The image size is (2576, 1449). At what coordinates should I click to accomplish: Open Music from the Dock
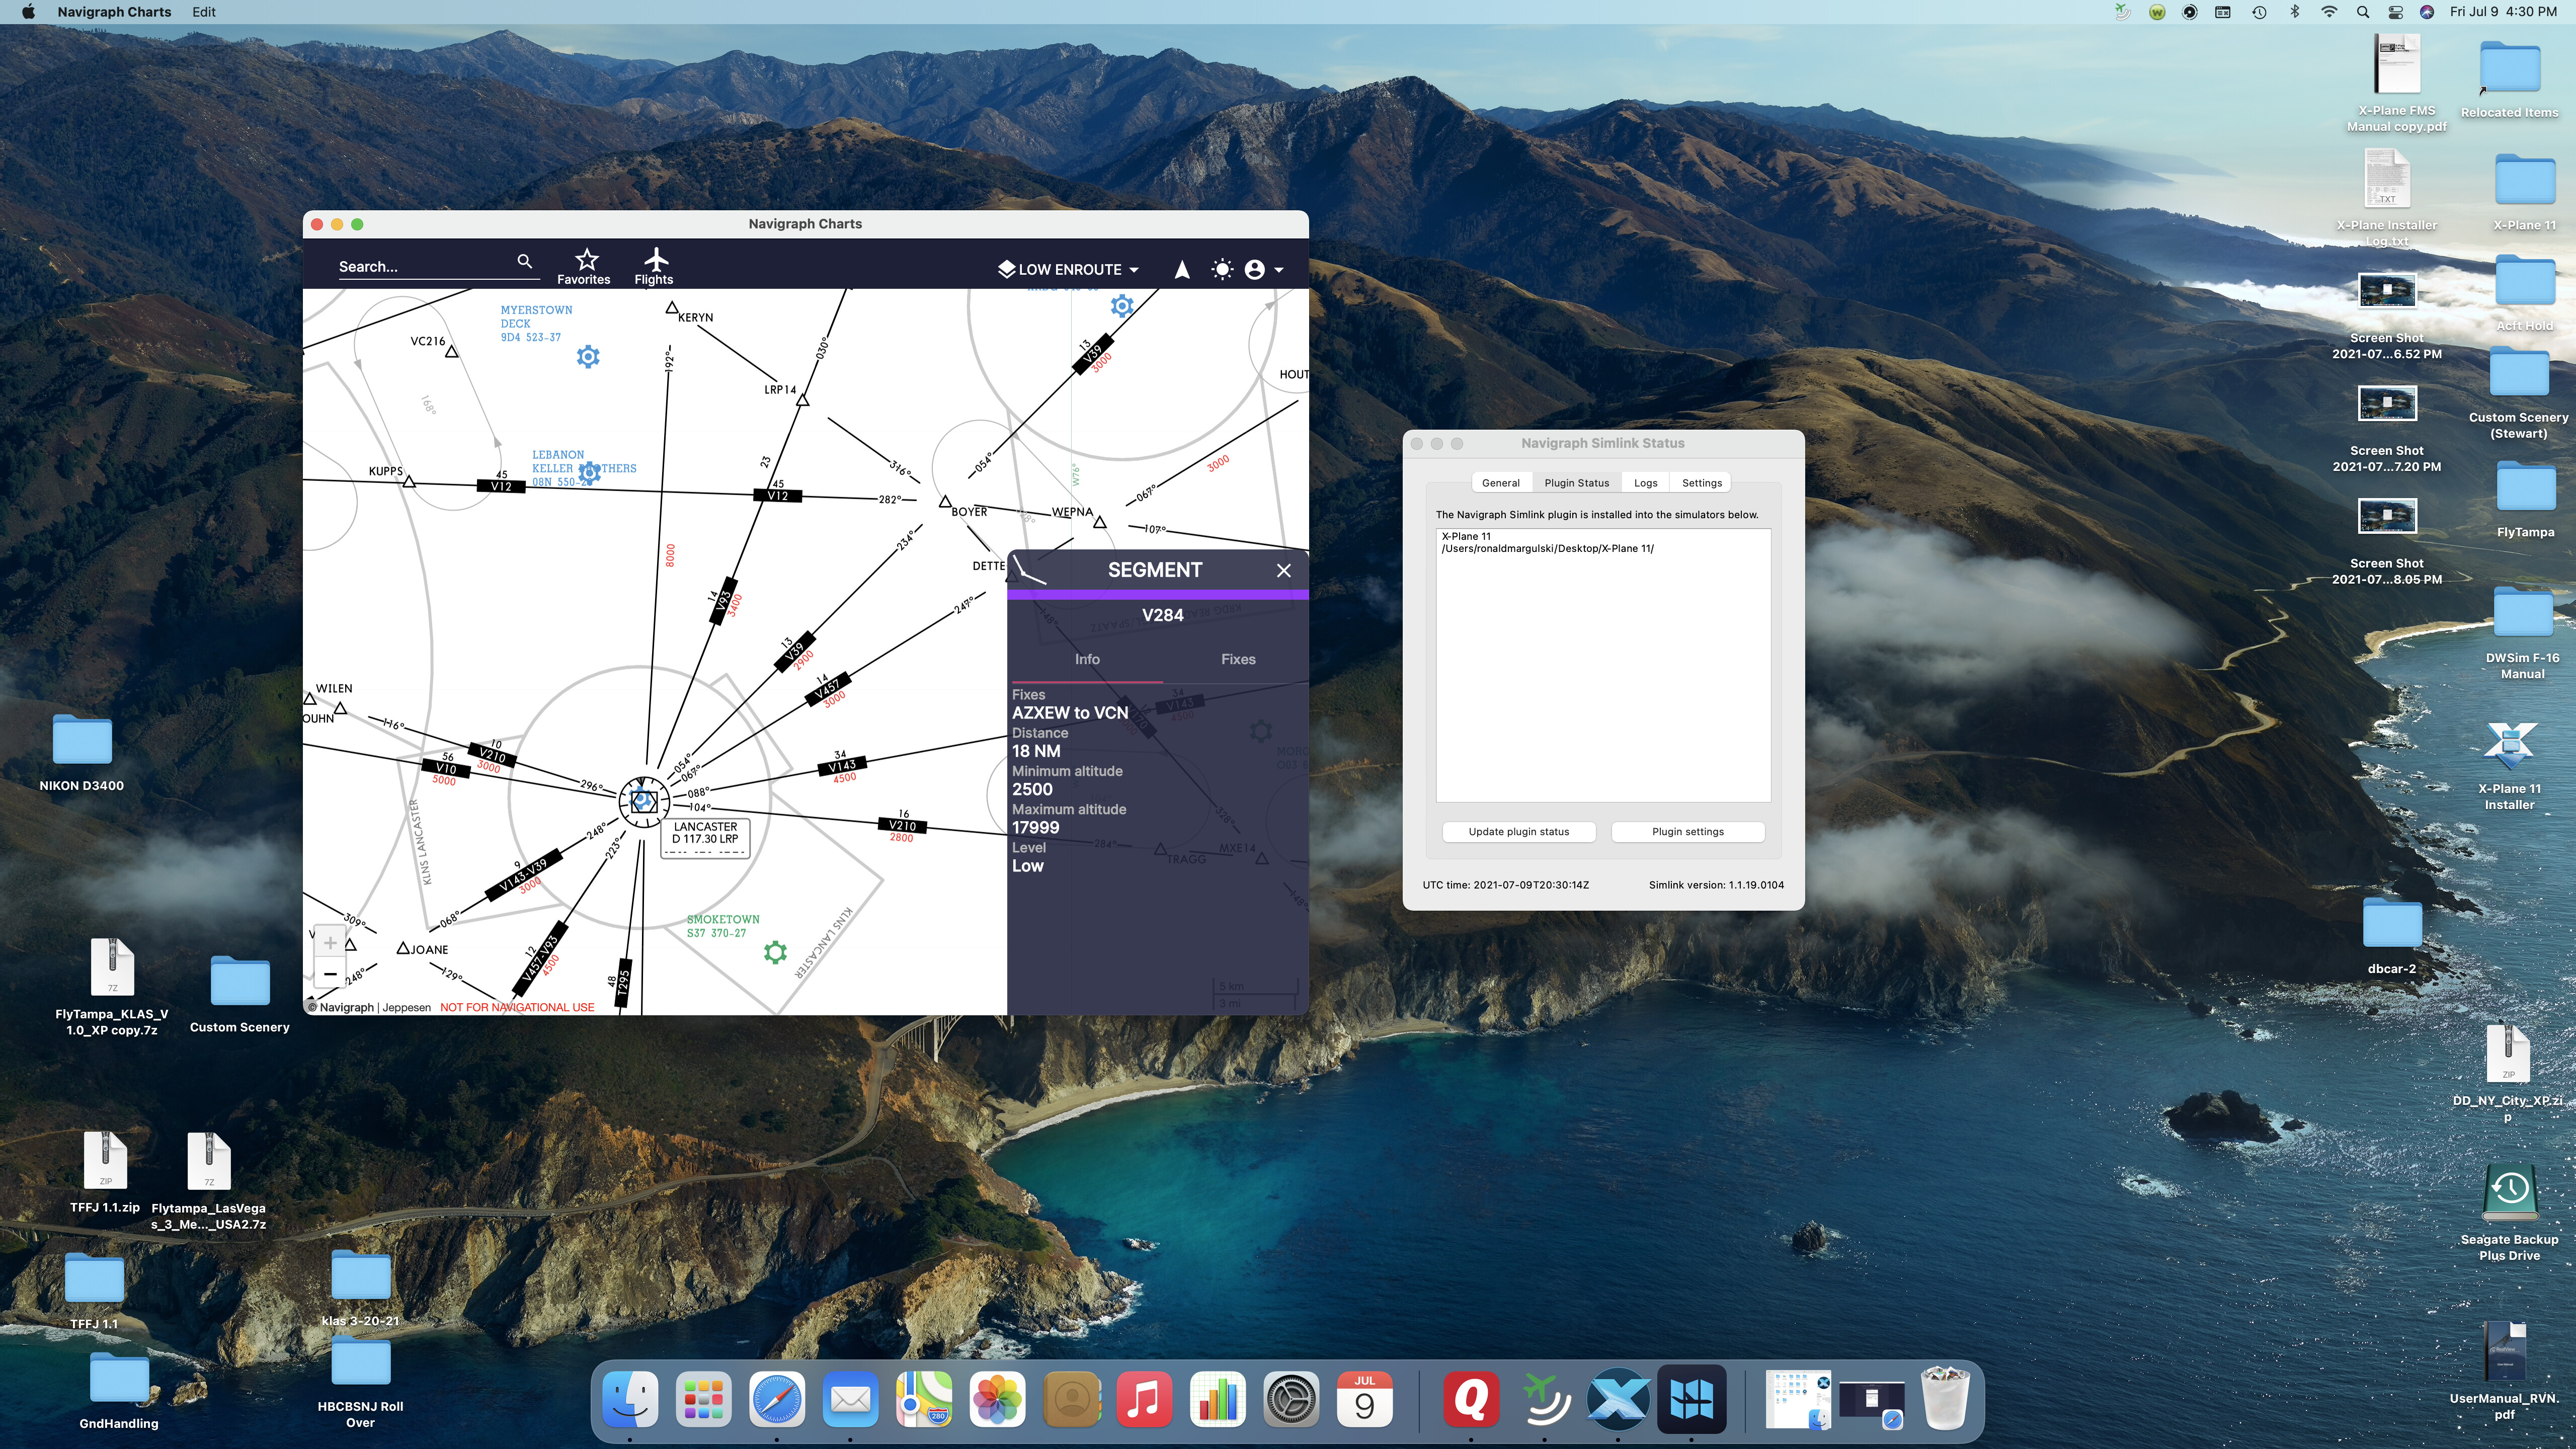coord(1144,1399)
